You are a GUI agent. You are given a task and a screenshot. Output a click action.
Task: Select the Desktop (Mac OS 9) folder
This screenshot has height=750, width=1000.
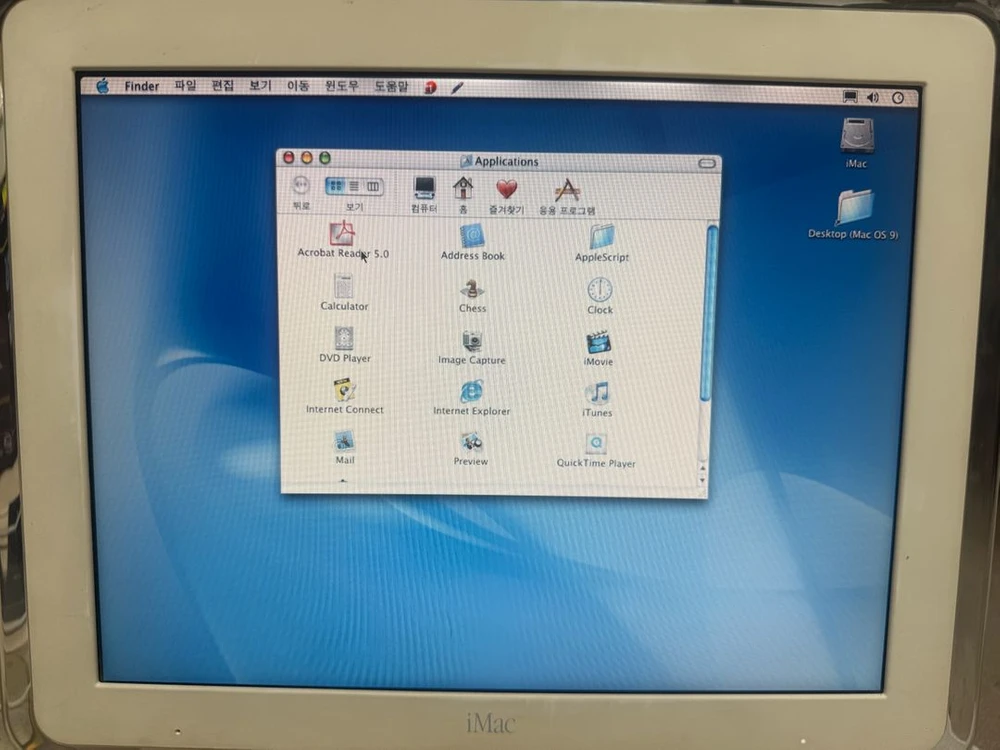pos(855,207)
